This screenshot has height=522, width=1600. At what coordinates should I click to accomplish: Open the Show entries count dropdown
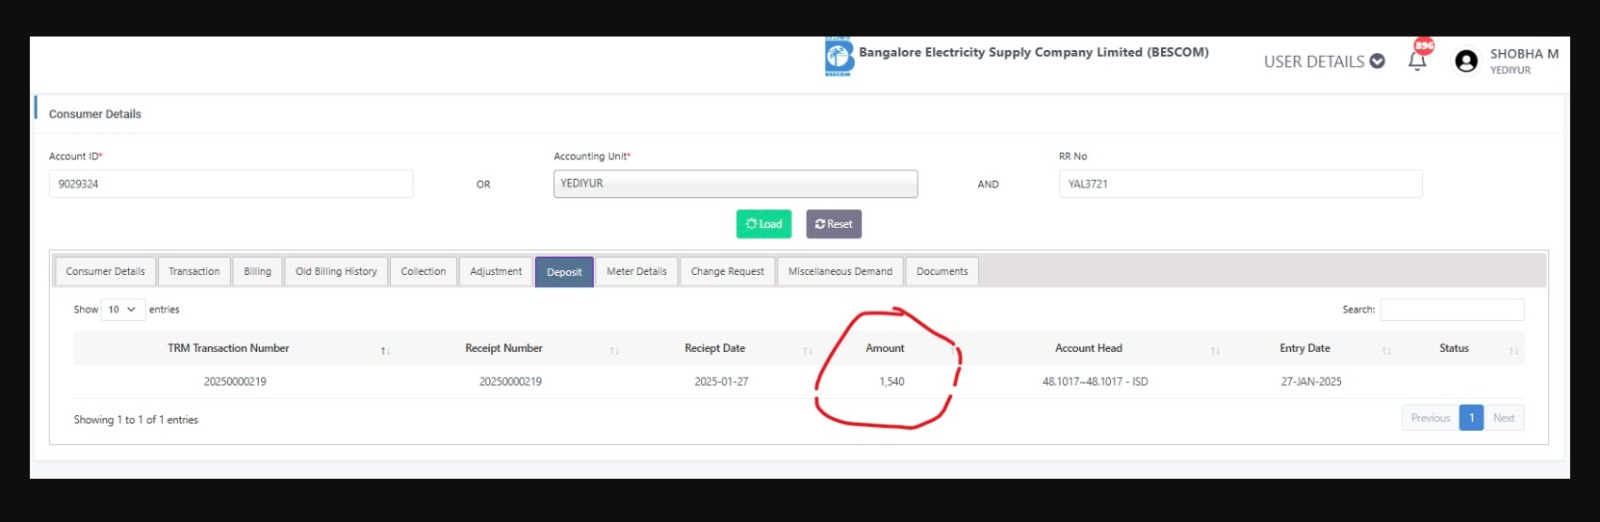(x=123, y=310)
